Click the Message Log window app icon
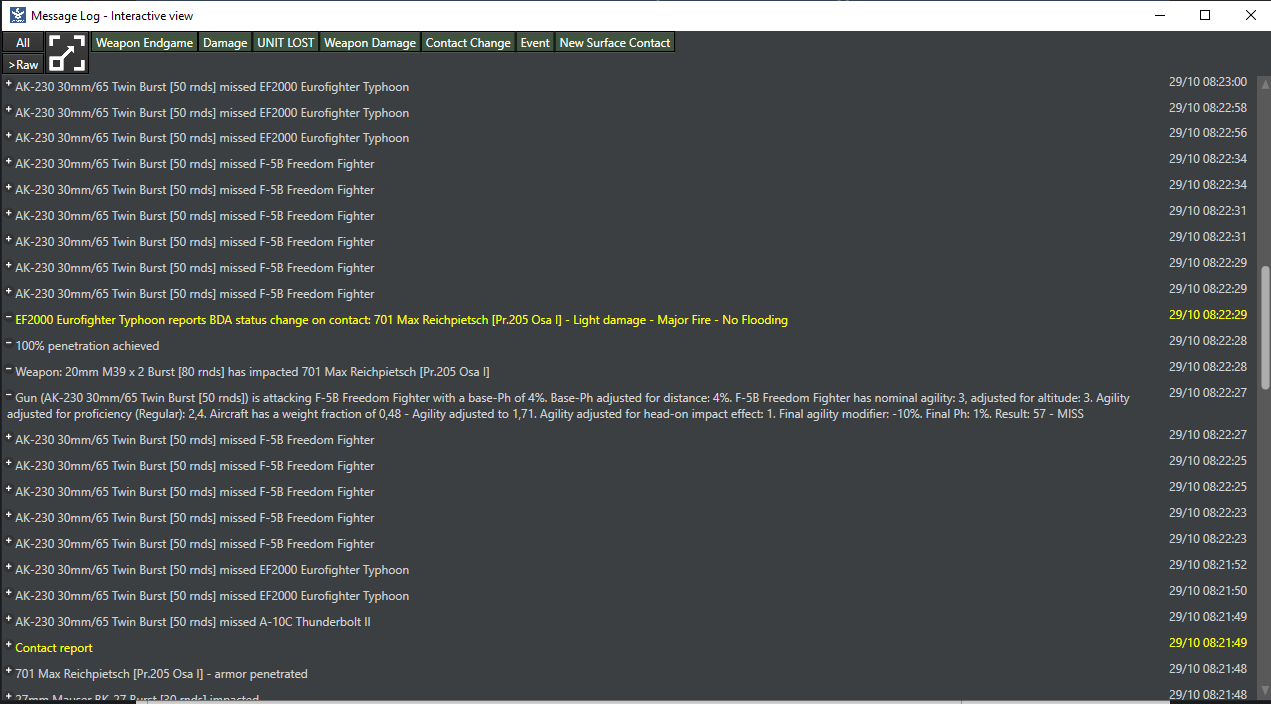Screen dimensions: 1271x704 [x=17, y=15]
